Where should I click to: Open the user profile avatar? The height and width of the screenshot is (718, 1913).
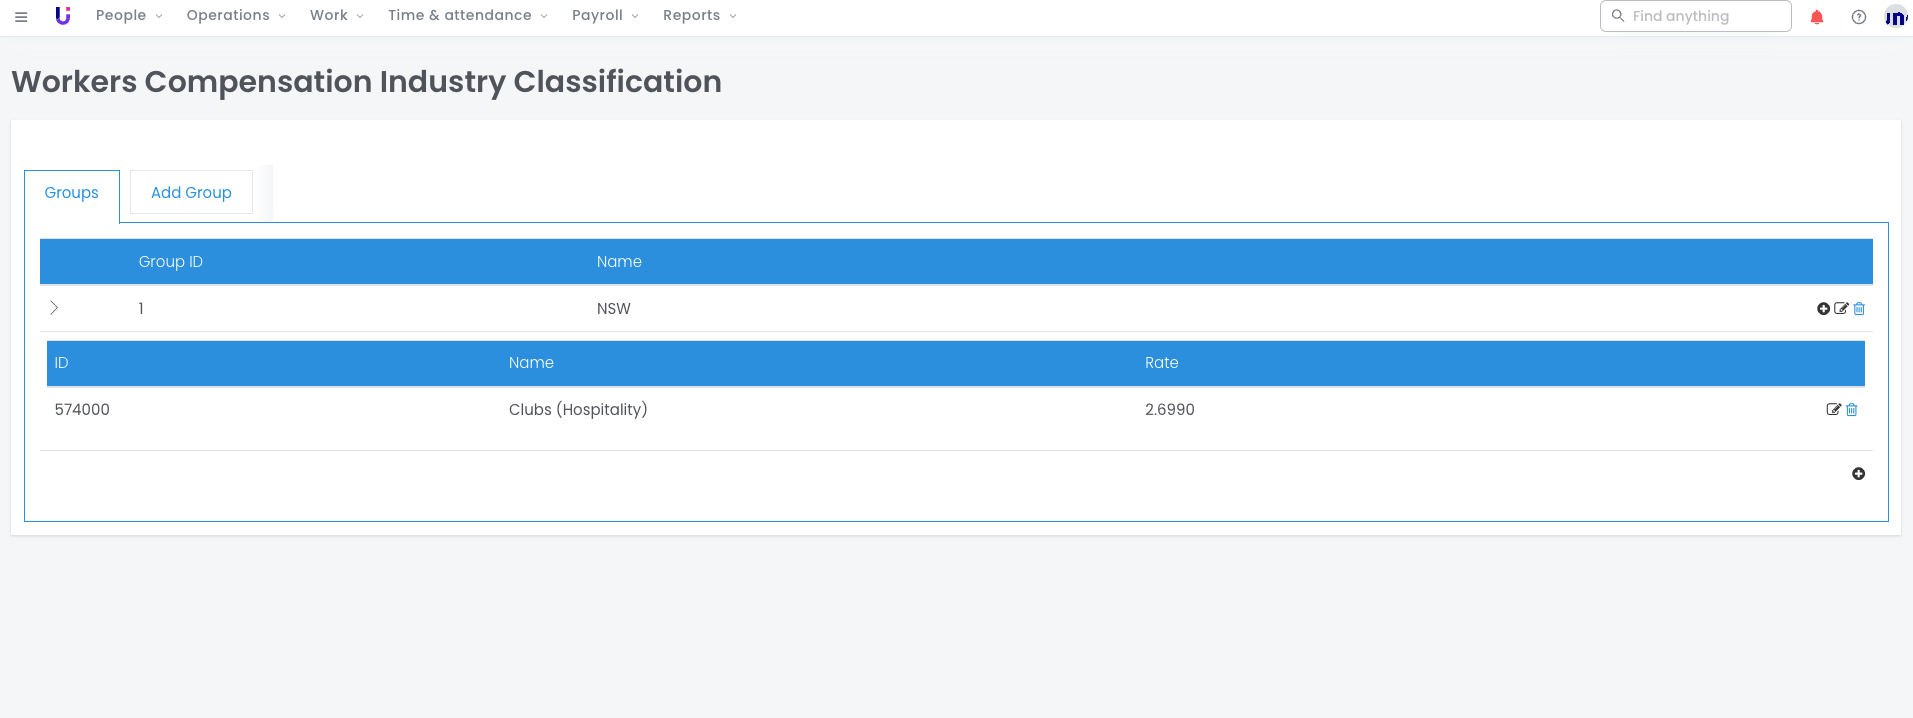tap(1895, 17)
